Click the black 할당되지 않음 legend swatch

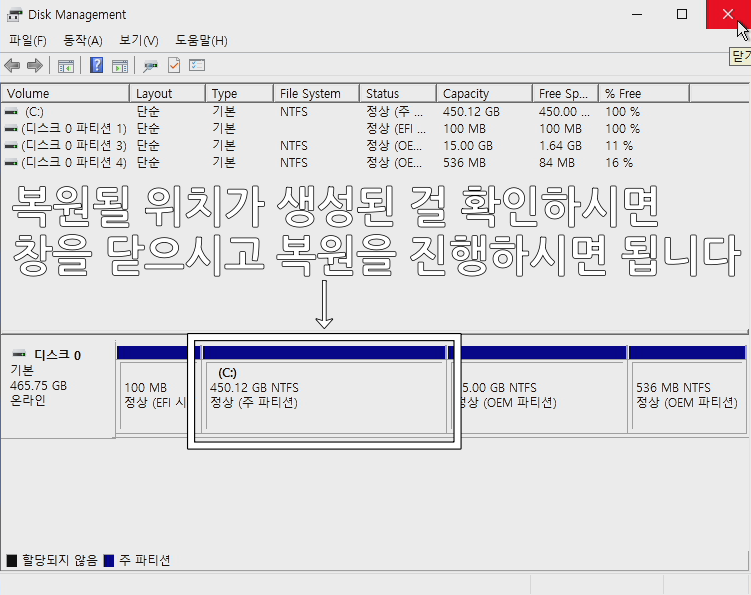click(x=12, y=561)
